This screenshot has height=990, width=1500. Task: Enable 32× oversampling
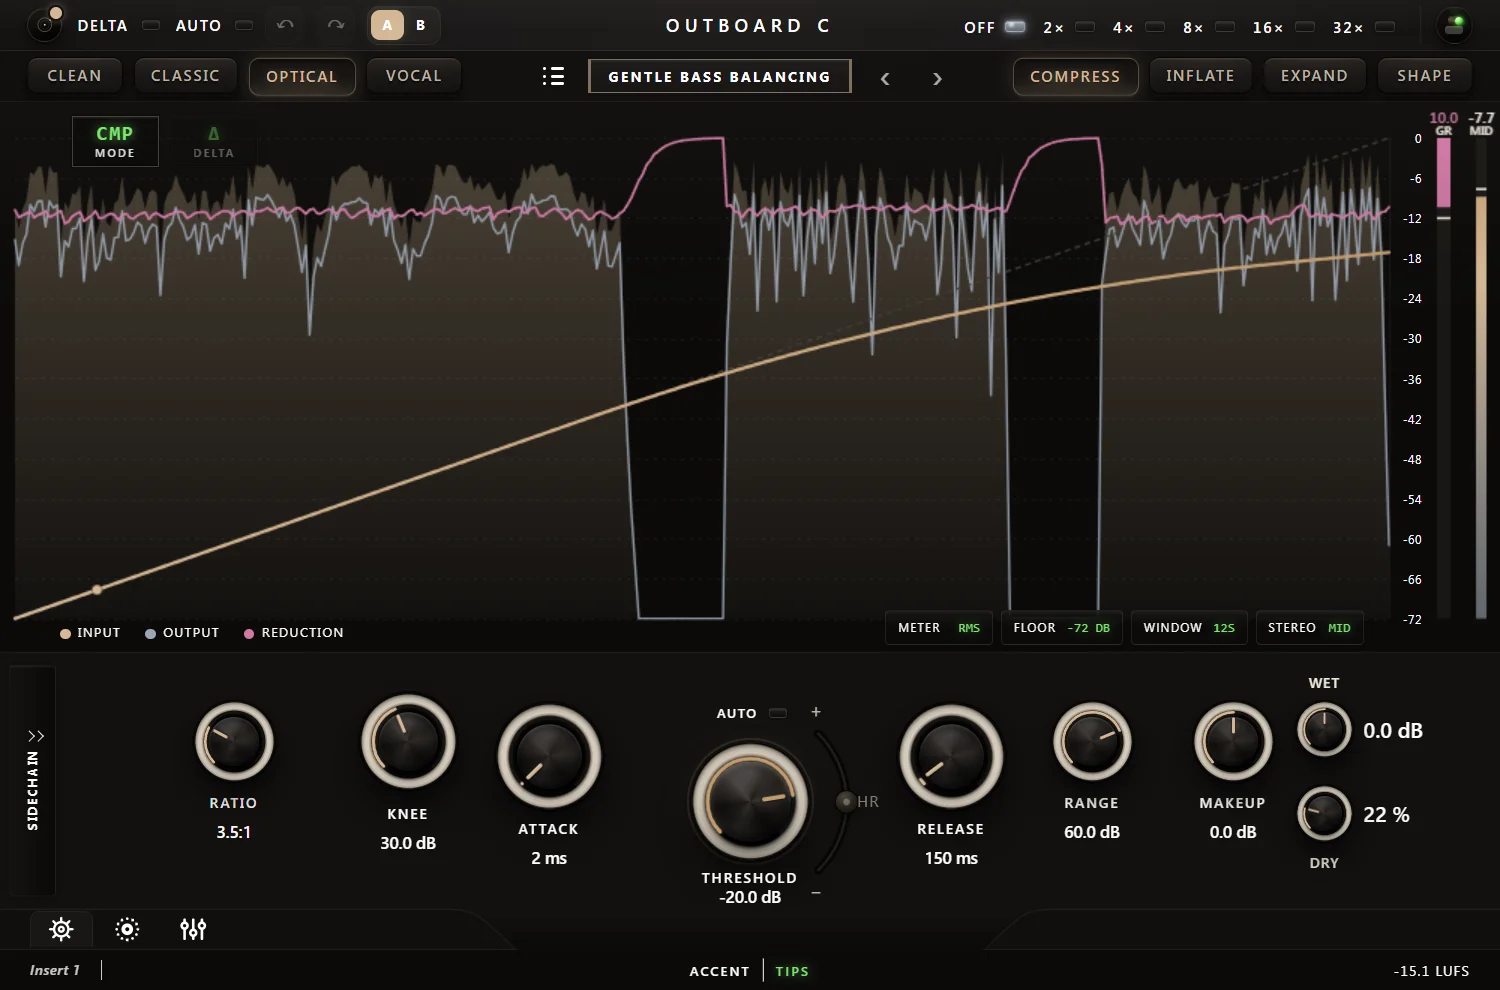[x=1385, y=27]
